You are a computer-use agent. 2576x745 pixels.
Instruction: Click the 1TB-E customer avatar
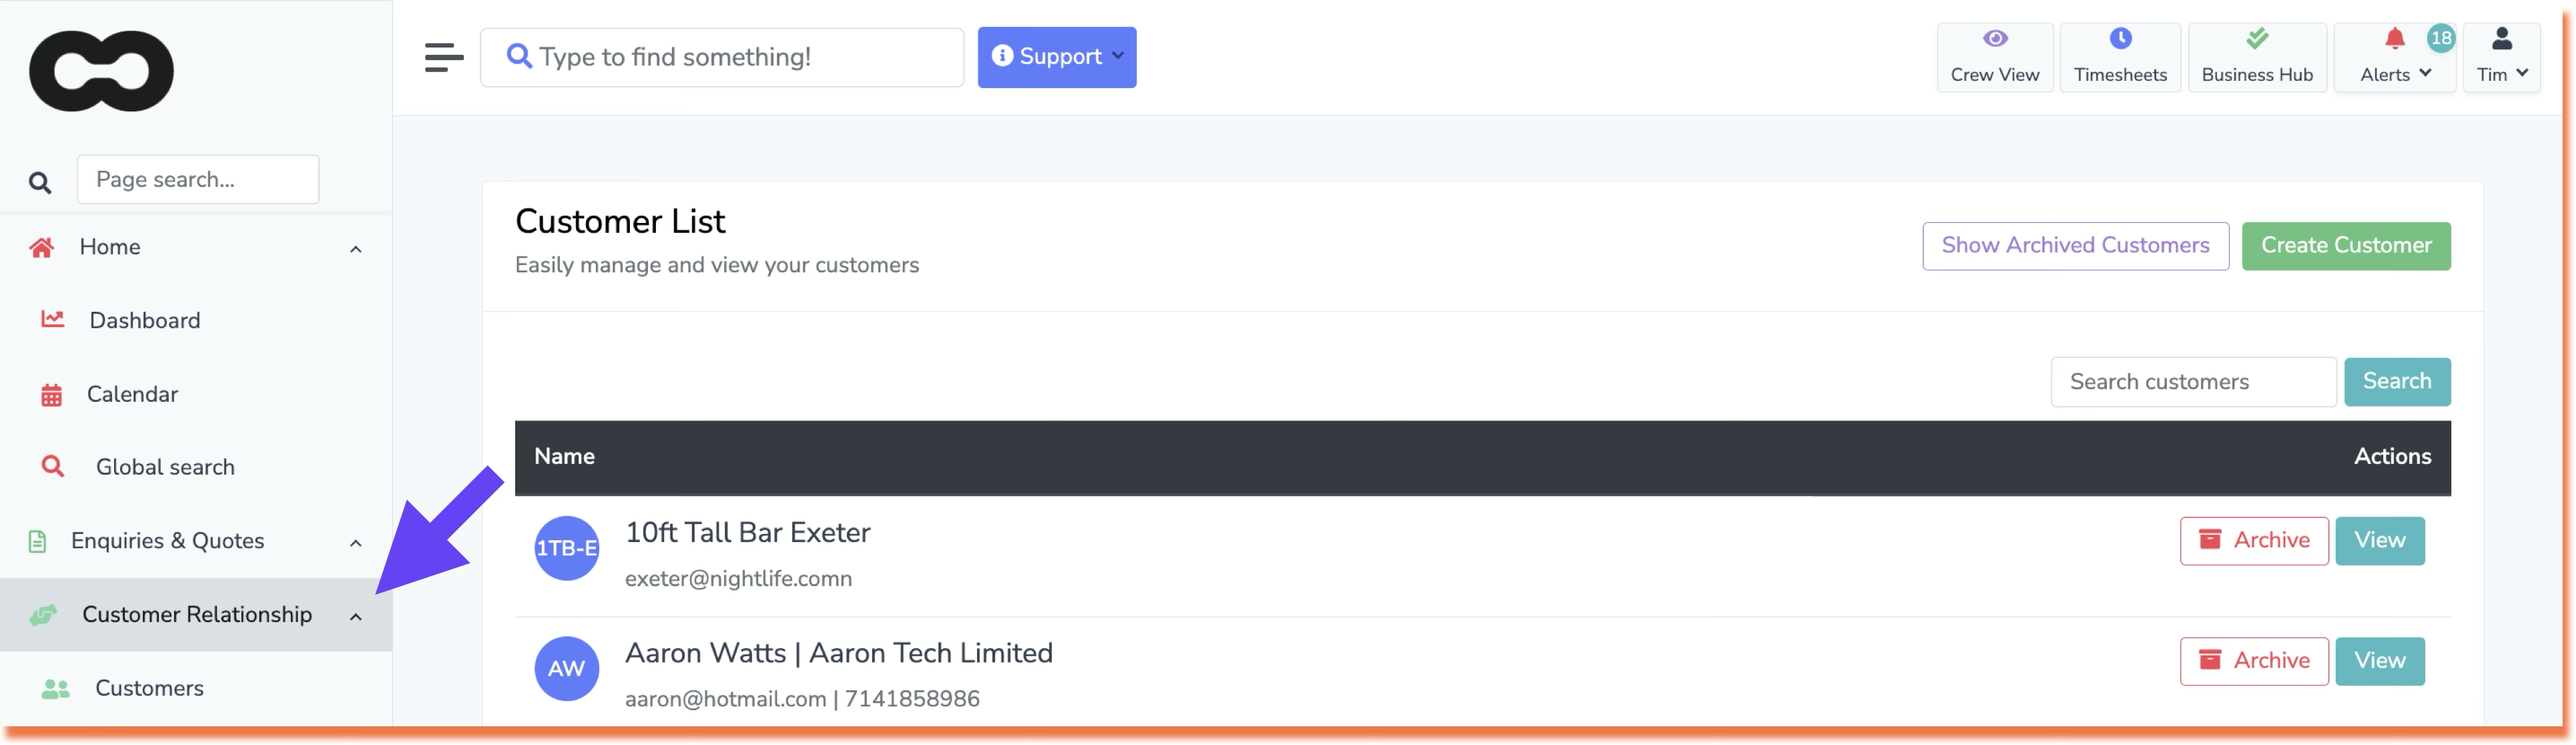566,548
